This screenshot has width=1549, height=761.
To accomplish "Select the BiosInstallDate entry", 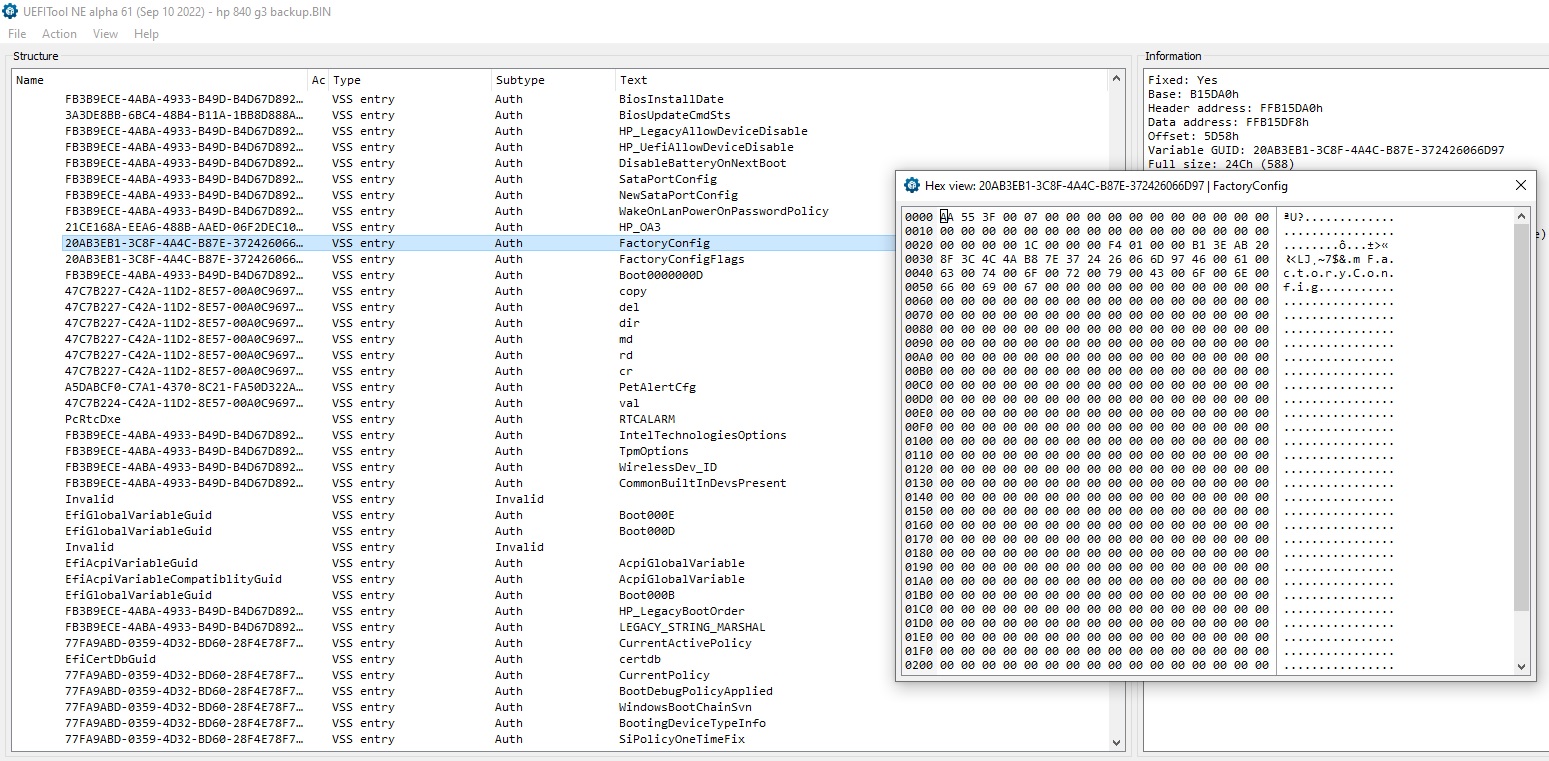I will pyautogui.click(x=670, y=99).
